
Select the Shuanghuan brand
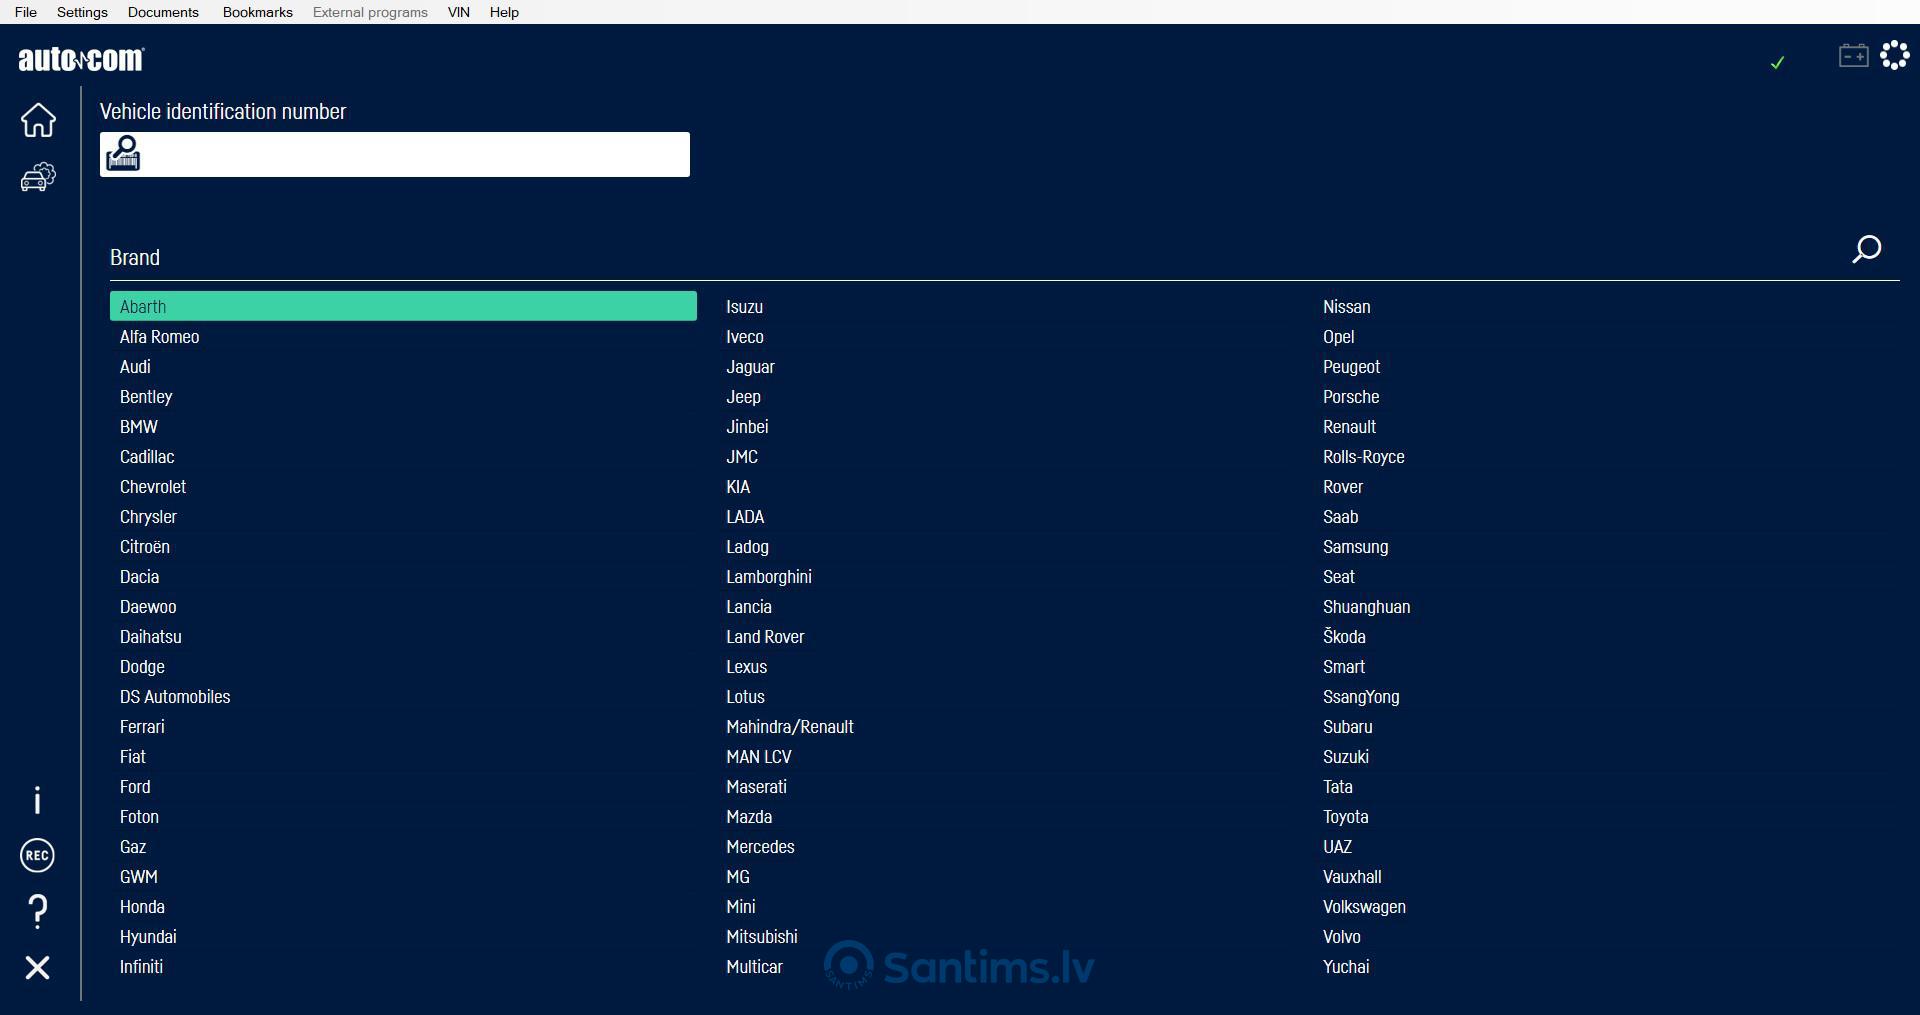[x=1366, y=607]
